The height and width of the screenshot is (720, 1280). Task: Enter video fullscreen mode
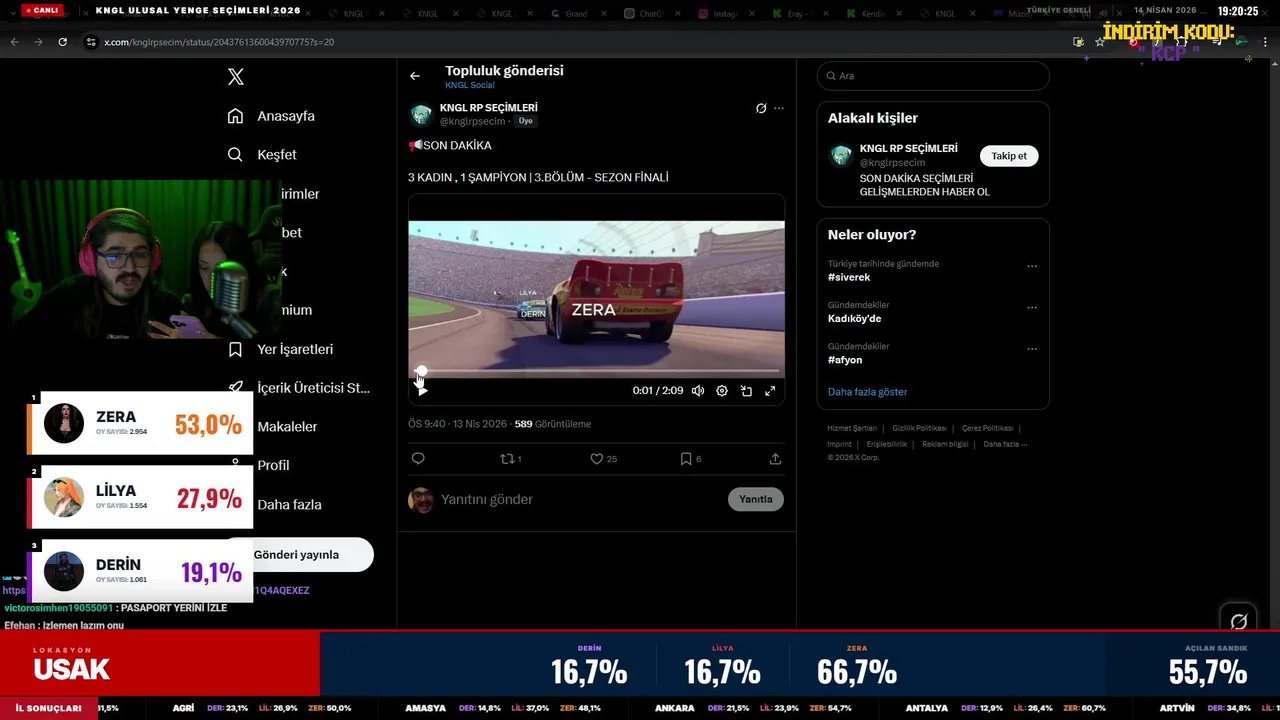point(770,391)
